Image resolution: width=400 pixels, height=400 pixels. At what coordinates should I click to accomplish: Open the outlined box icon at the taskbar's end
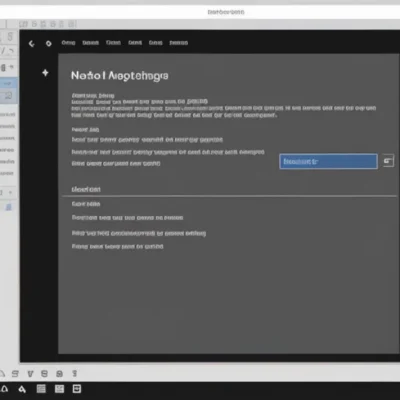(x=77, y=389)
